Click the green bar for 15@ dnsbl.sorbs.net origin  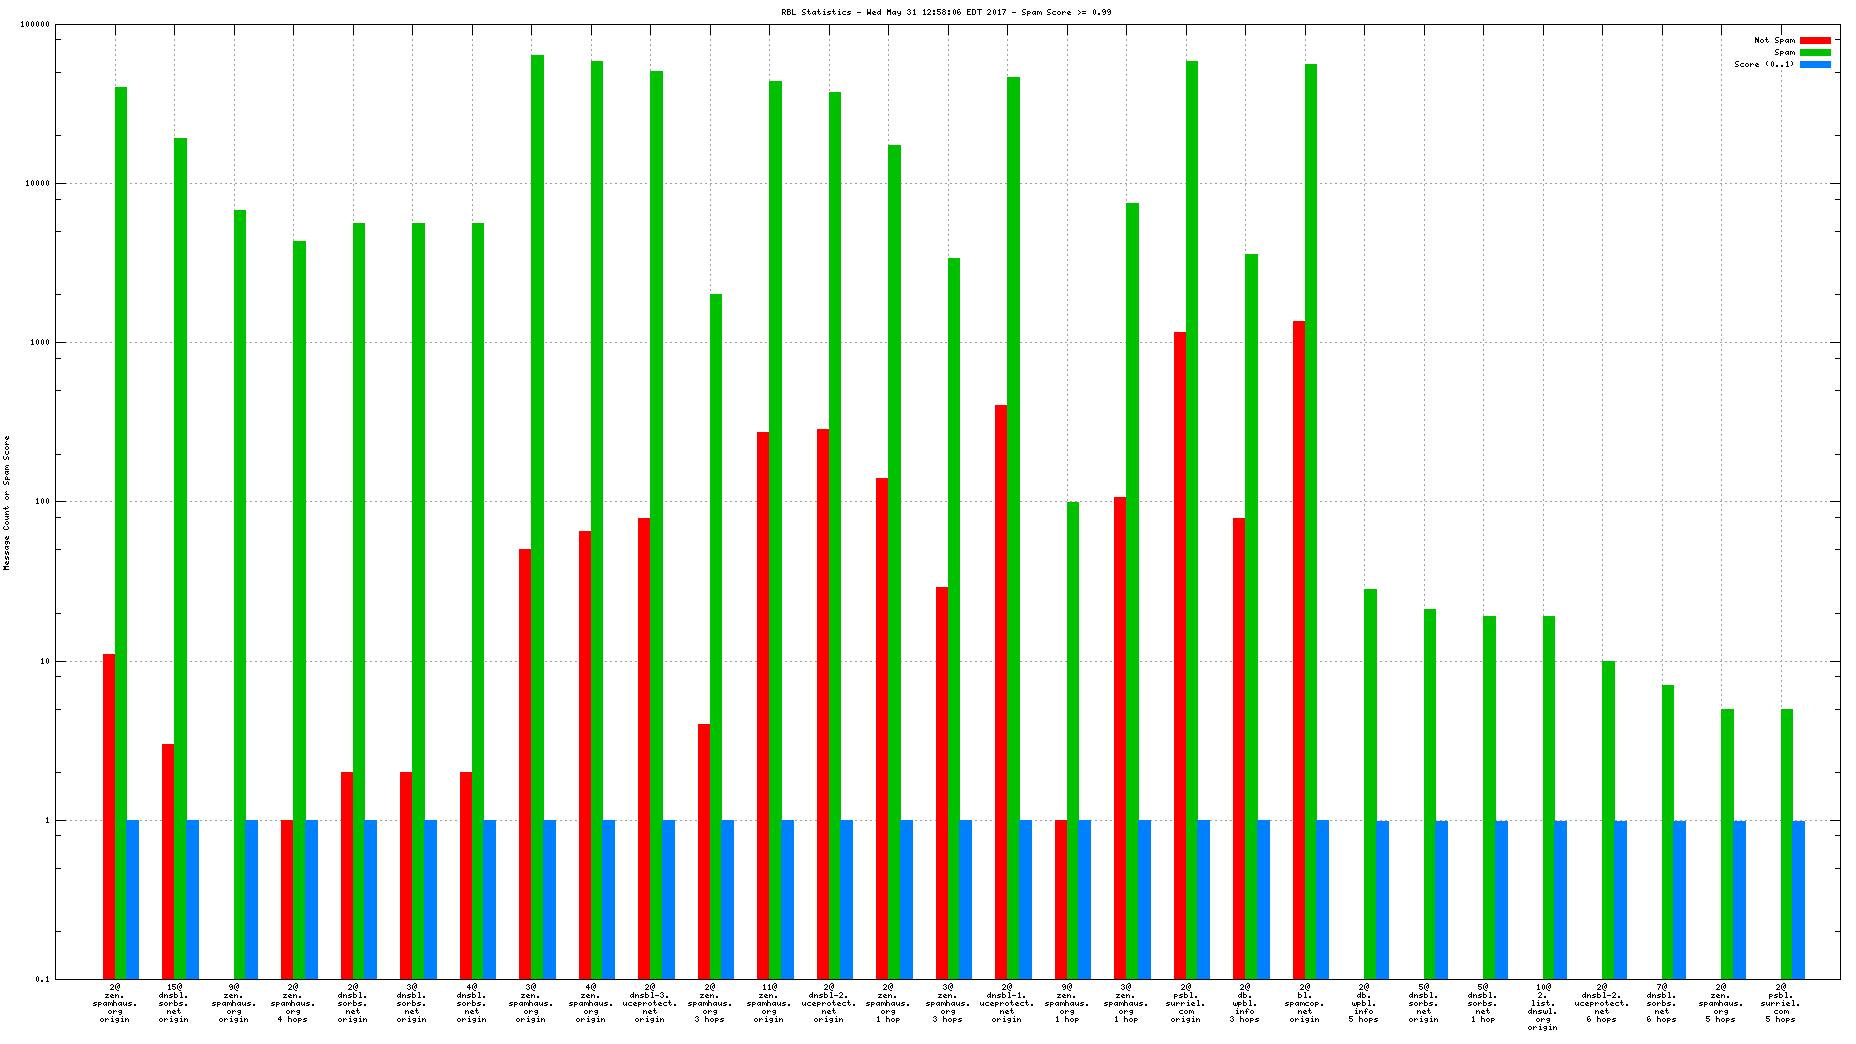pyautogui.click(x=180, y=558)
